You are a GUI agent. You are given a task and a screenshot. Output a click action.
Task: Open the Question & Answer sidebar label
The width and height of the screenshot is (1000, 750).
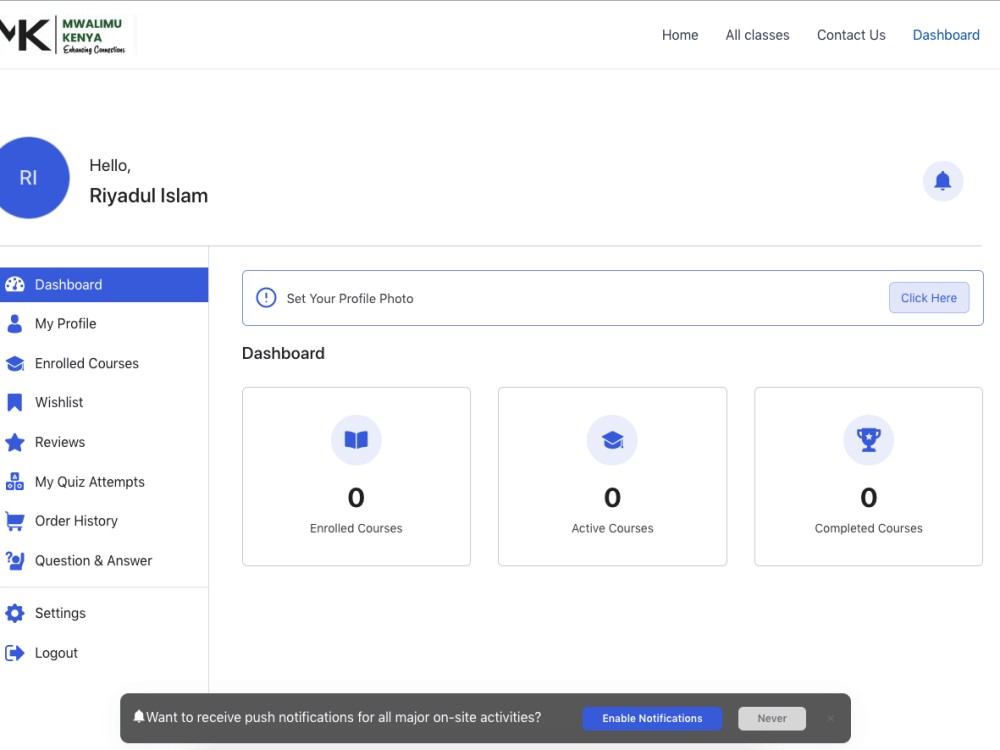click(x=94, y=561)
